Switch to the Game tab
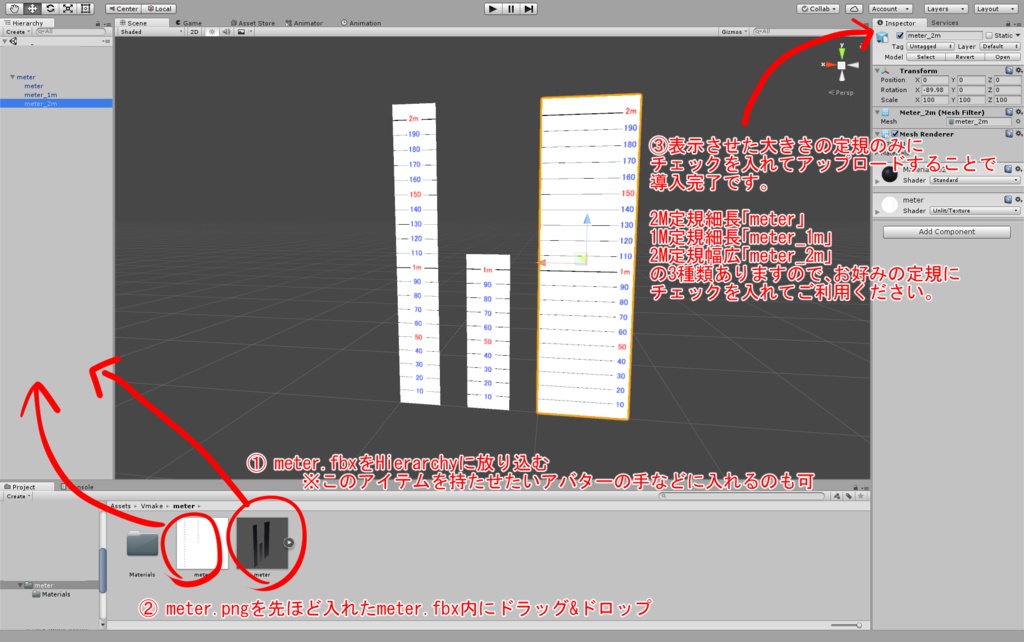Viewport: 1024px width, 642px height. pos(189,23)
